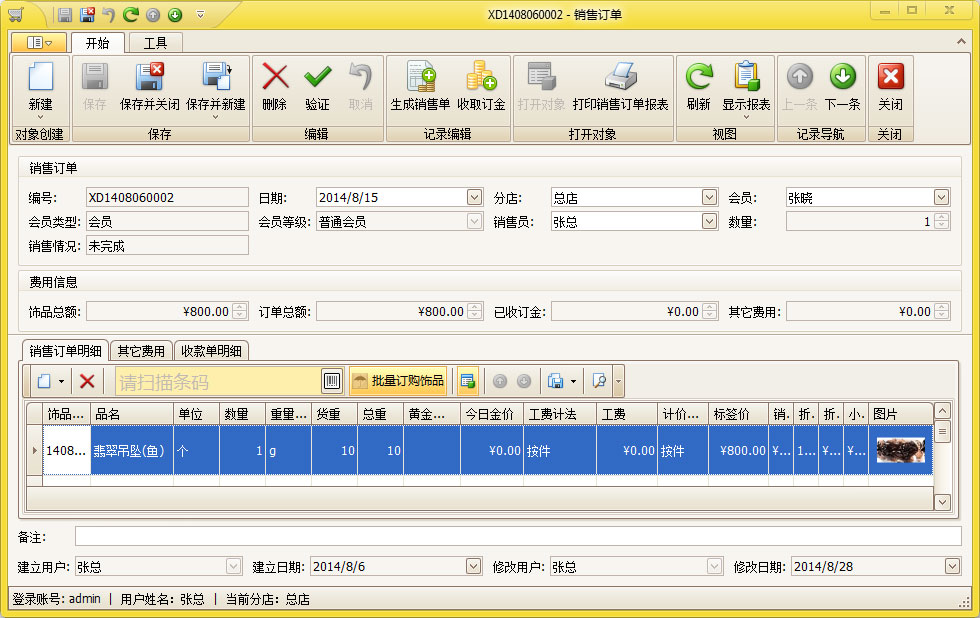Click 打印销售订单报表 printer icon
980x618 pixels.
(620, 77)
